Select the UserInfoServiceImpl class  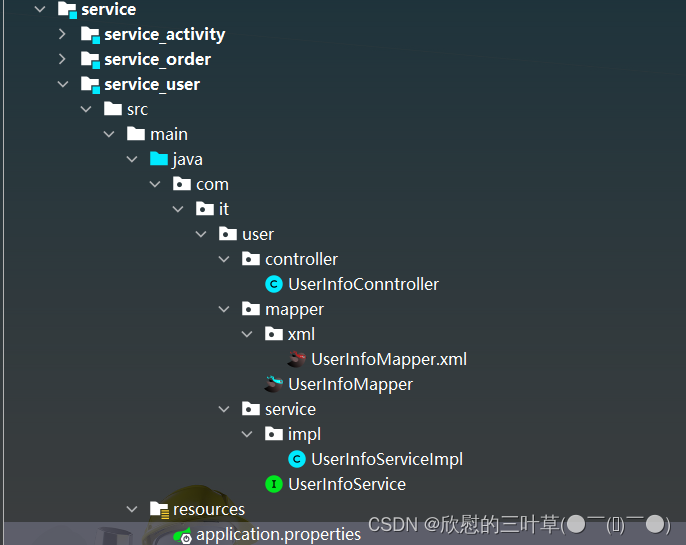click(387, 460)
